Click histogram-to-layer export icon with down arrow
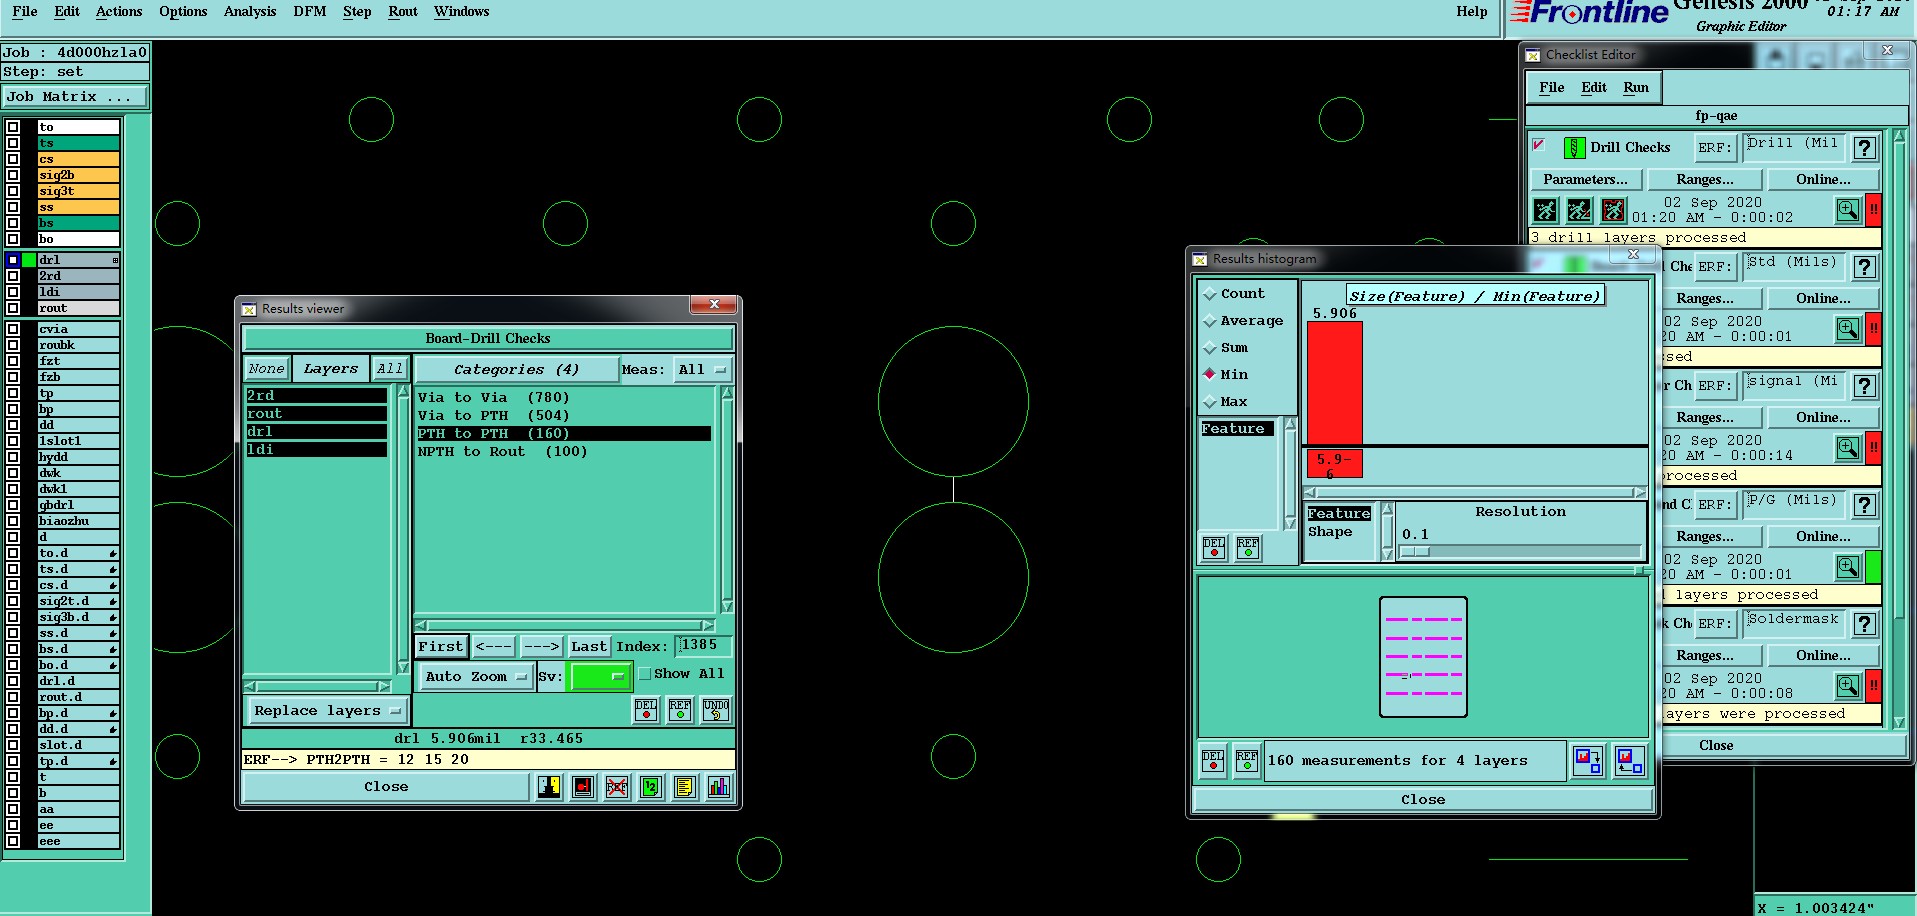The image size is (1917, 916). [1588, 761]
